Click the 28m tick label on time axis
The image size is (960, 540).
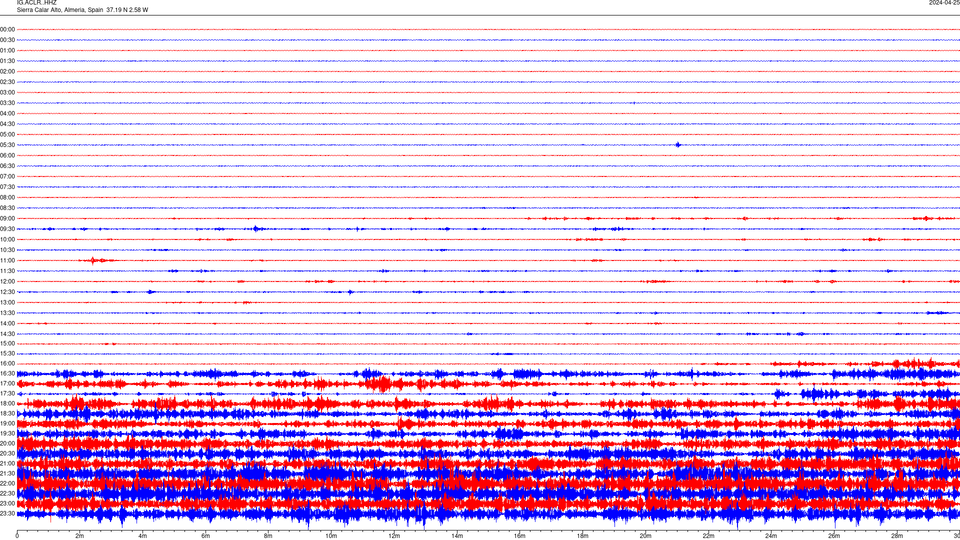pyautogui.click(x=897, y=536)
